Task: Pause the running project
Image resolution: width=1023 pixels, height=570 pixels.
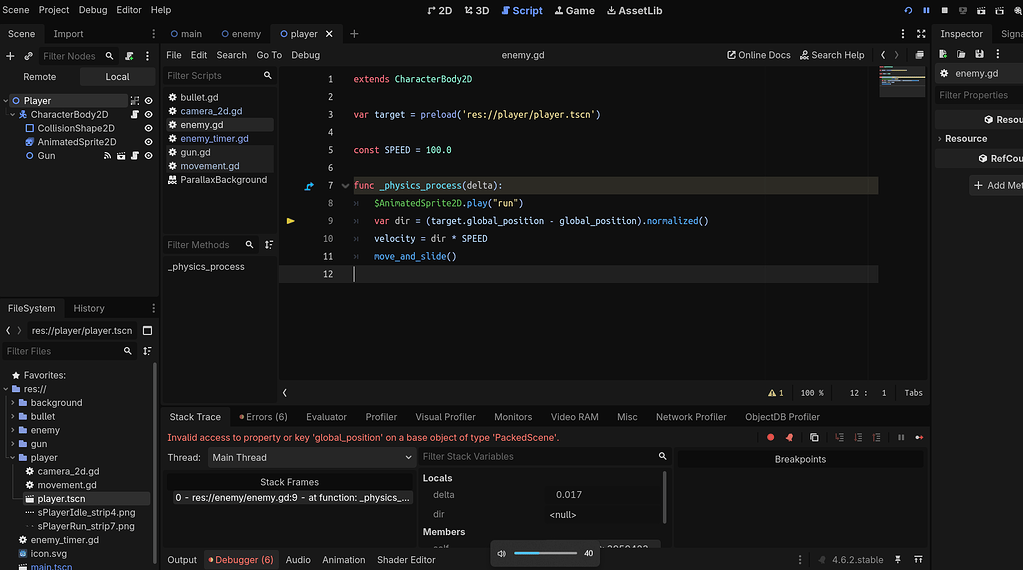Action: 926,10
